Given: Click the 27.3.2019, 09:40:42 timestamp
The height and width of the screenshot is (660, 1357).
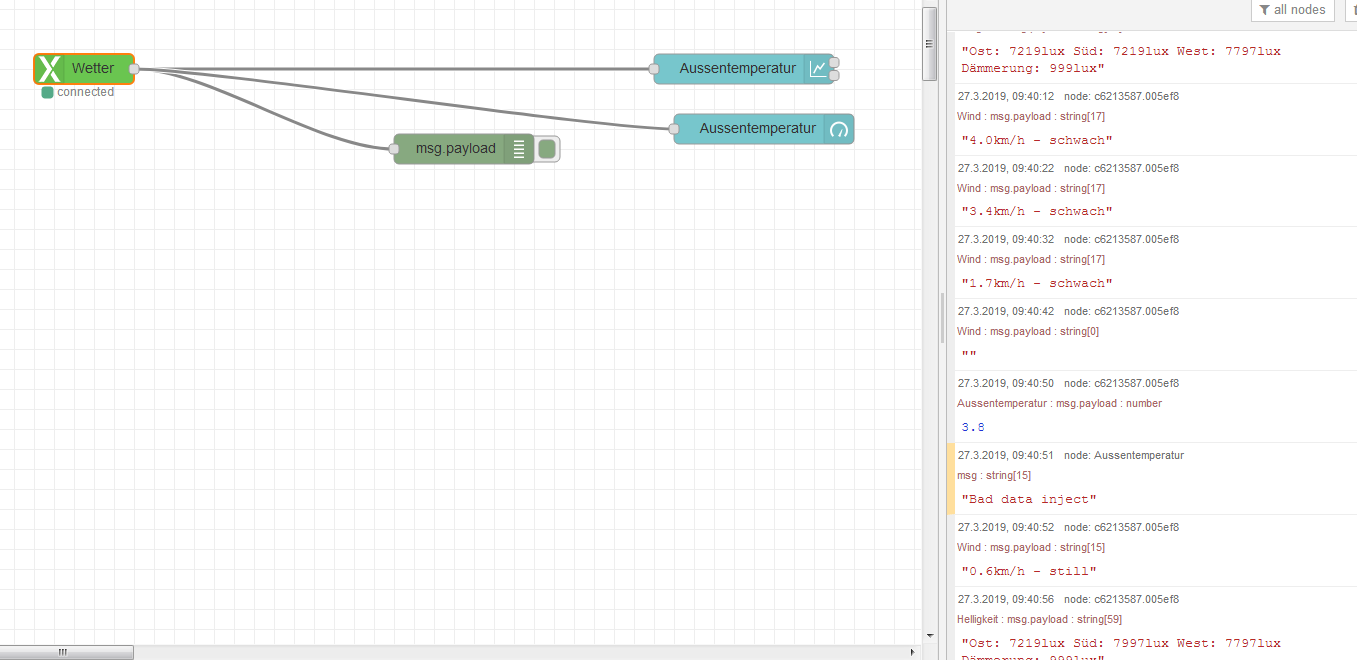Looking at the screenshot, I should click(x=1005, y=312).
